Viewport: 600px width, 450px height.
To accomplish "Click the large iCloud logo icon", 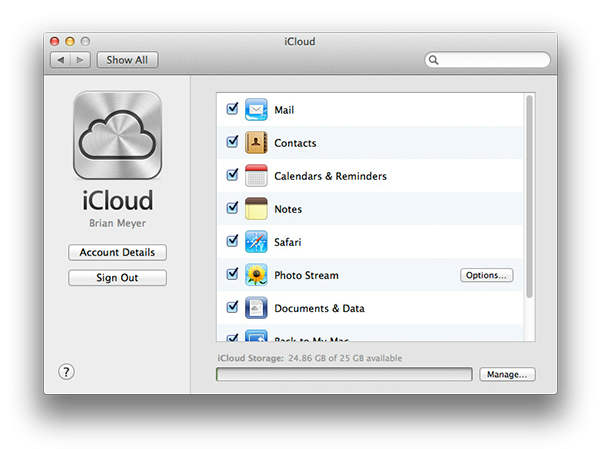I will tap(117, 135).
